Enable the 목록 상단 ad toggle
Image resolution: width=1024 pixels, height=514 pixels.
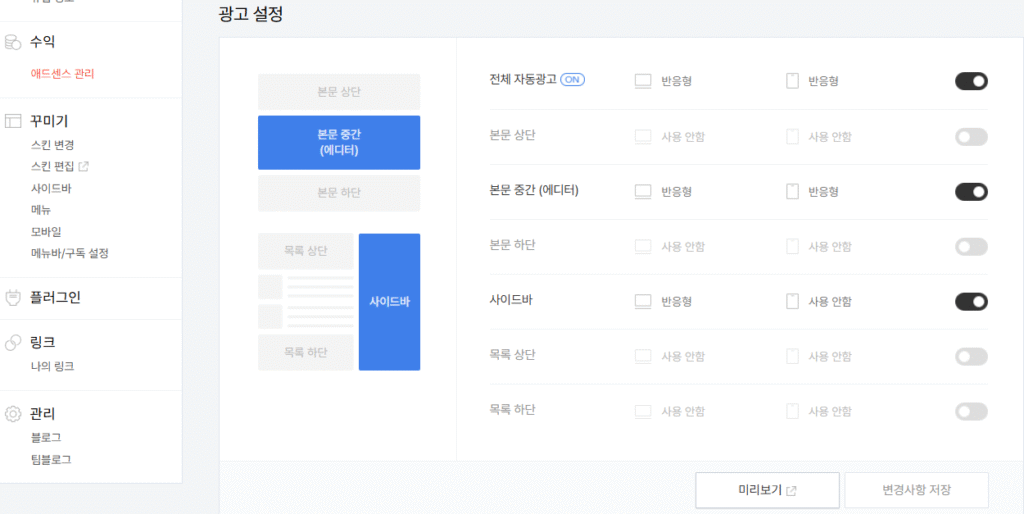click(971, 357)
